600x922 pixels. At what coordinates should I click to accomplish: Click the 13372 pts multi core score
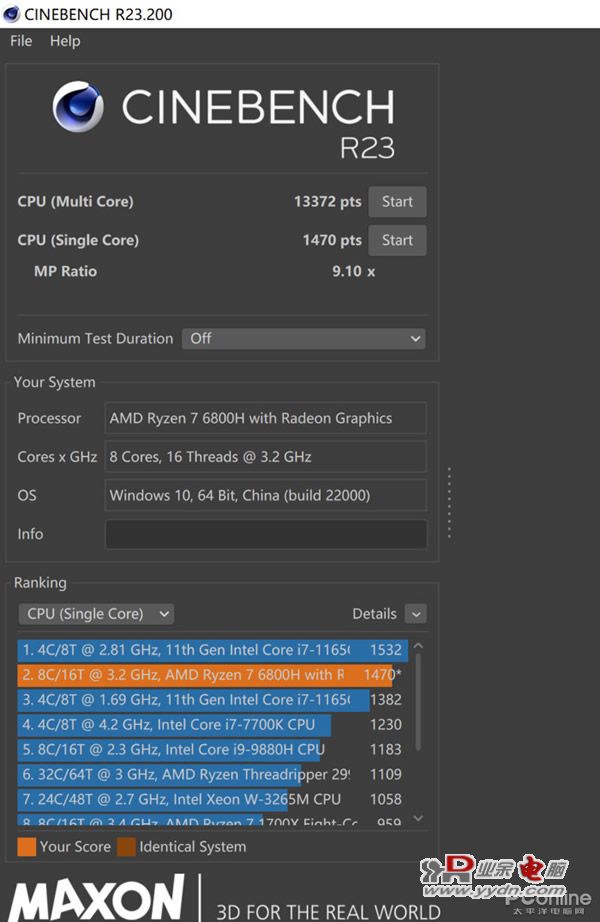[x=328, y=202]
